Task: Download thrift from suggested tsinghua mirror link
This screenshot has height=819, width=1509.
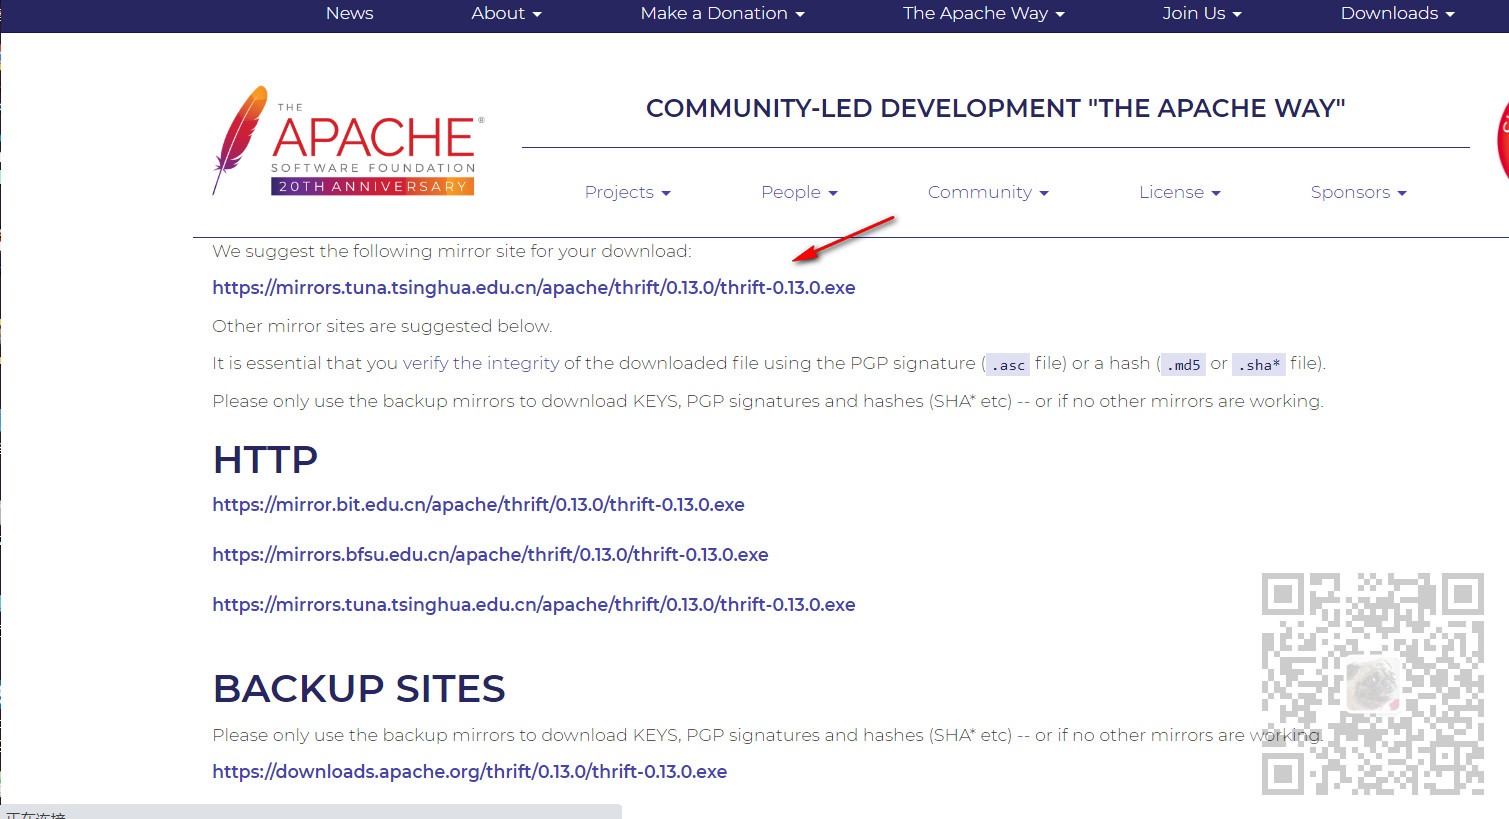Action: [x=534, y=288]
